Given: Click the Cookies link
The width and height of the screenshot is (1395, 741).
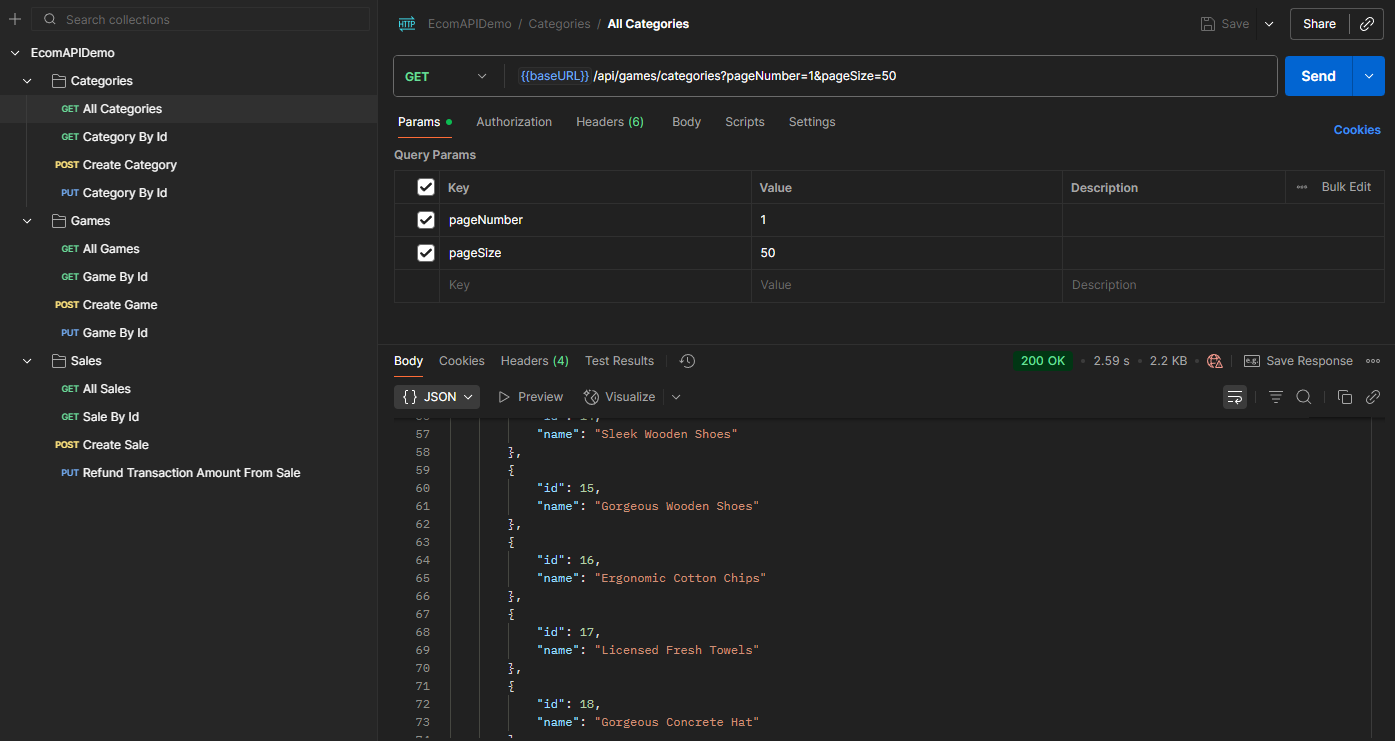Looking at the screenshot, I should coord(1357,130).
